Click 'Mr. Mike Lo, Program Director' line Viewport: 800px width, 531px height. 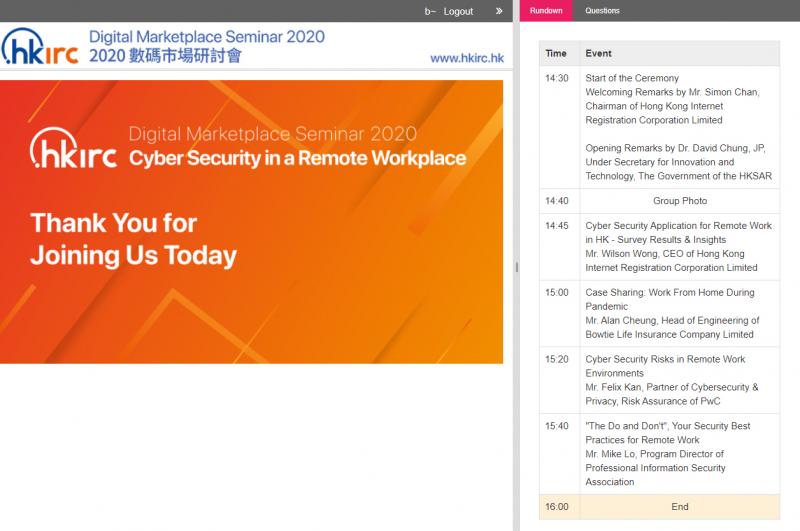pyautogui.click(x=655, y=454)
